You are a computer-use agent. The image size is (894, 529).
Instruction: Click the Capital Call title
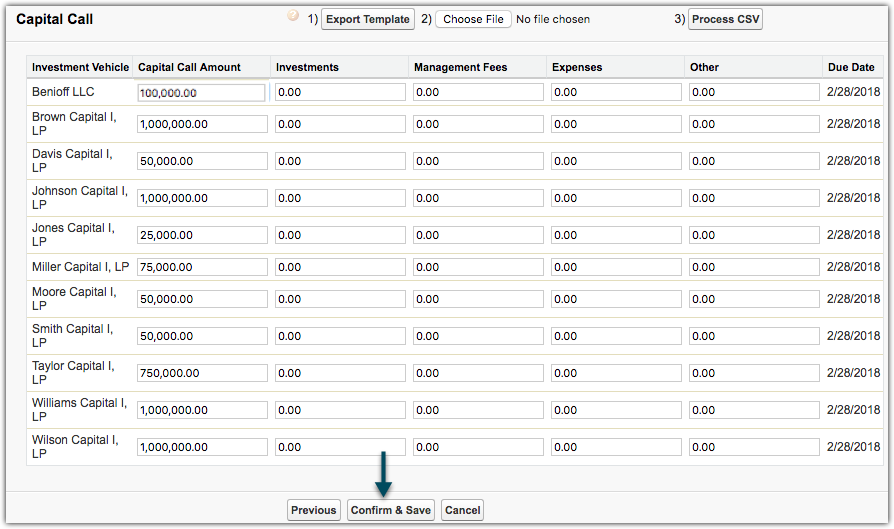[54, 19]
